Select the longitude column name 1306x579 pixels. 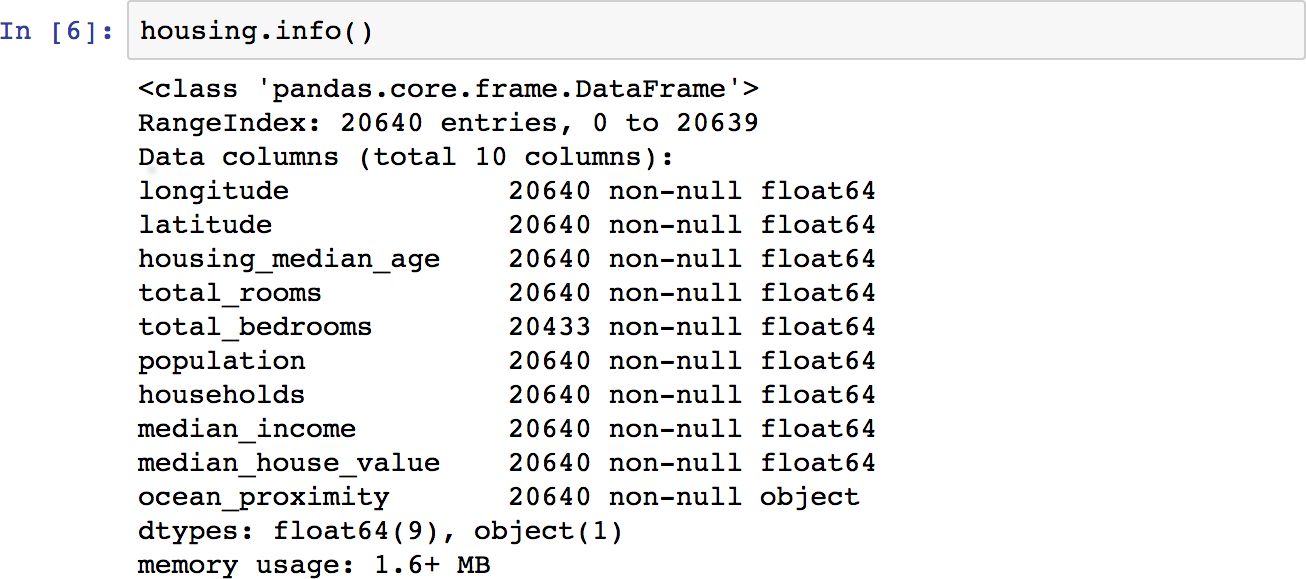(x=213, y=191)
